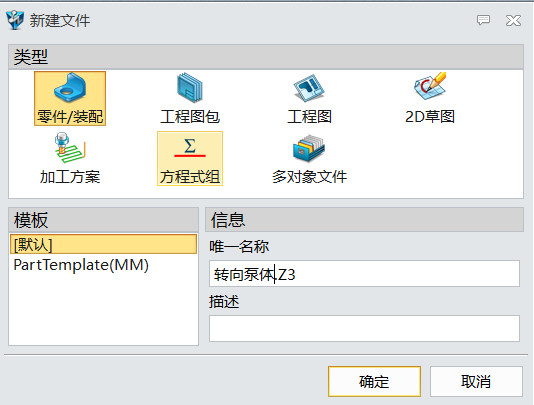Image resolution: width=534 pixels, height=405 pixels.
Task: Open the comment bubble icon in title bar
Action: [483, 20]
